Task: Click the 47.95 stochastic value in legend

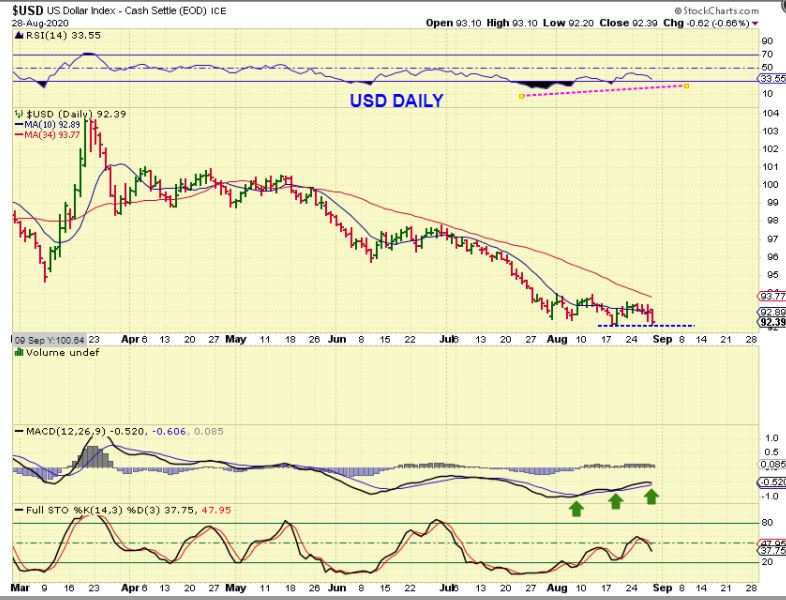Action: [x=217, y=510]
